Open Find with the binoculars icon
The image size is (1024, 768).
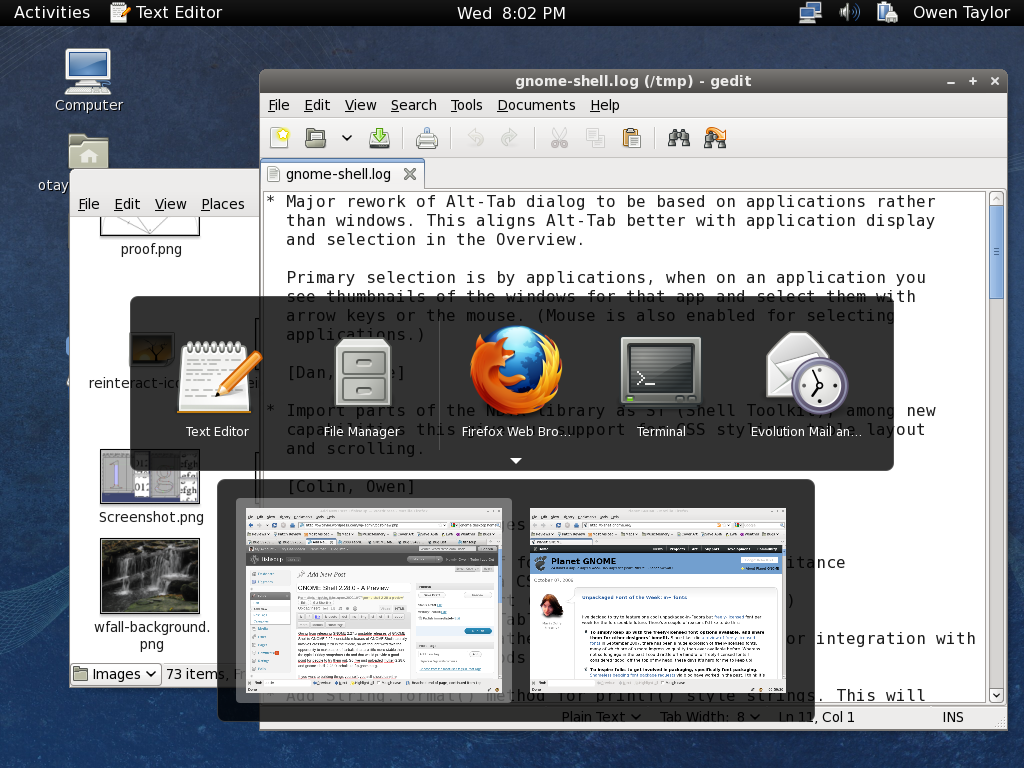pyautogui.click(x=679, y=138)
